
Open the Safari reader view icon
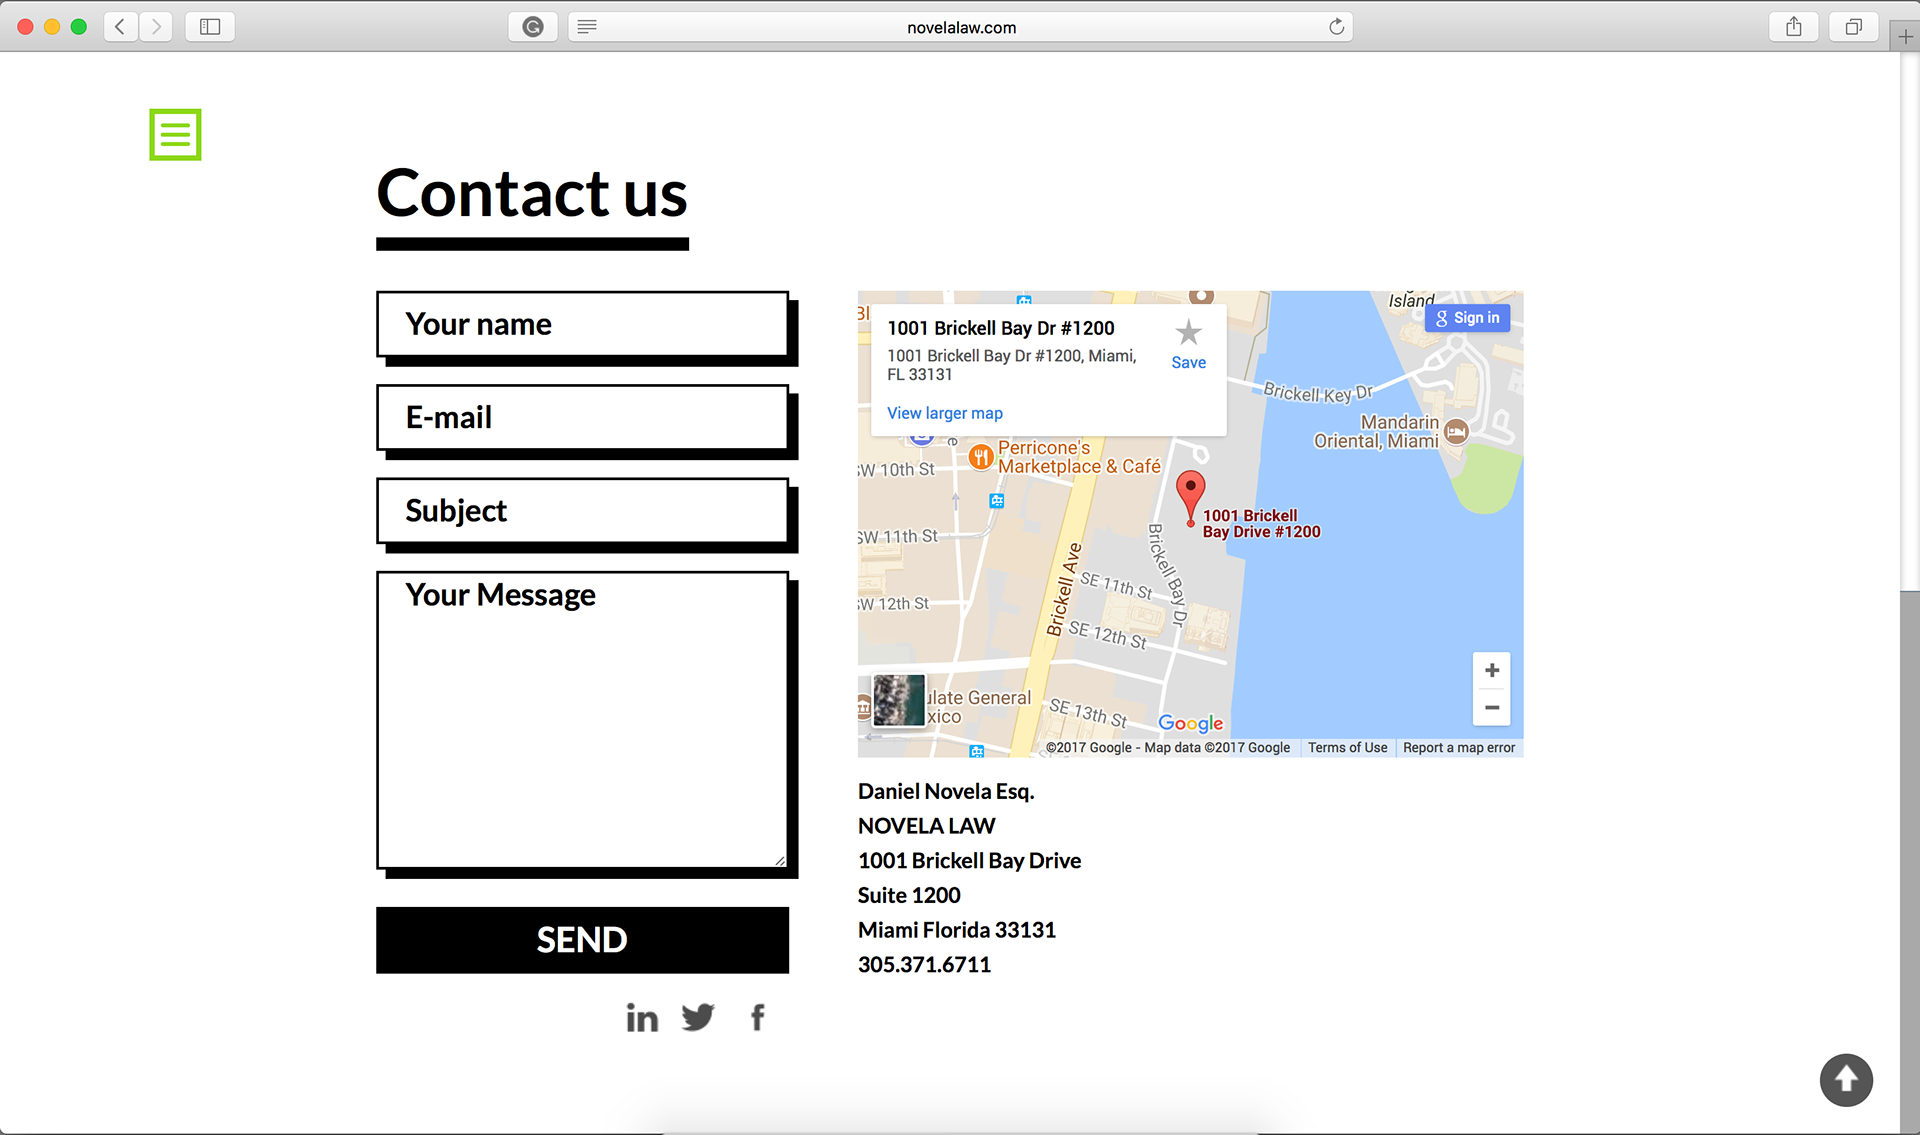tap(587, 27)
